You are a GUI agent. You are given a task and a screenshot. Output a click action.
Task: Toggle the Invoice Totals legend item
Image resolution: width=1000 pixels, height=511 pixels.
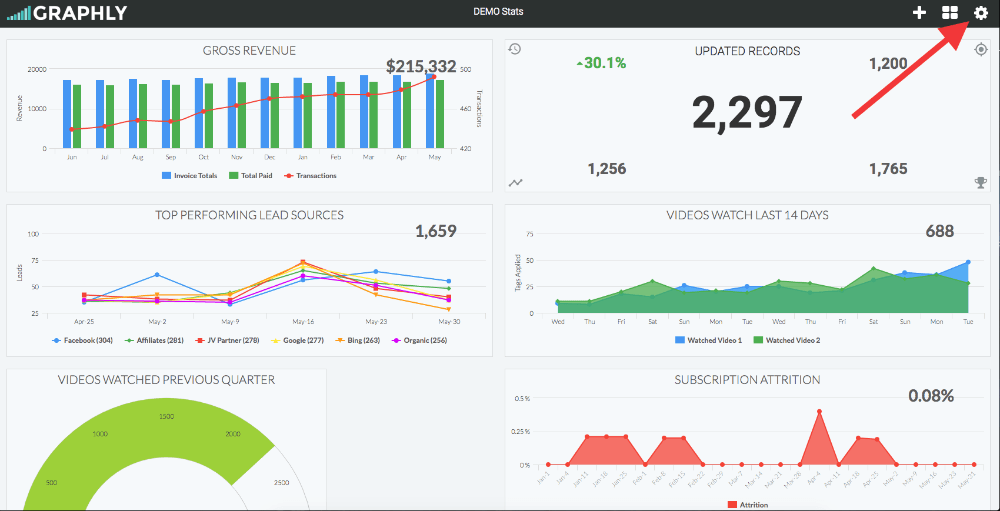click(189, 175)
